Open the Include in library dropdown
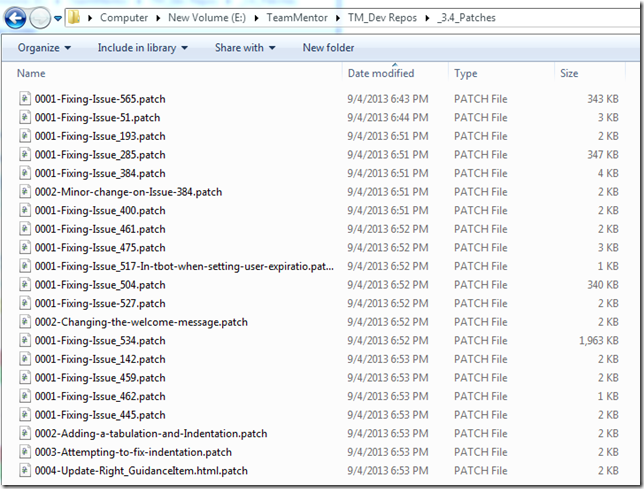Screen dimensions: 644x489 tap(143, 47)
